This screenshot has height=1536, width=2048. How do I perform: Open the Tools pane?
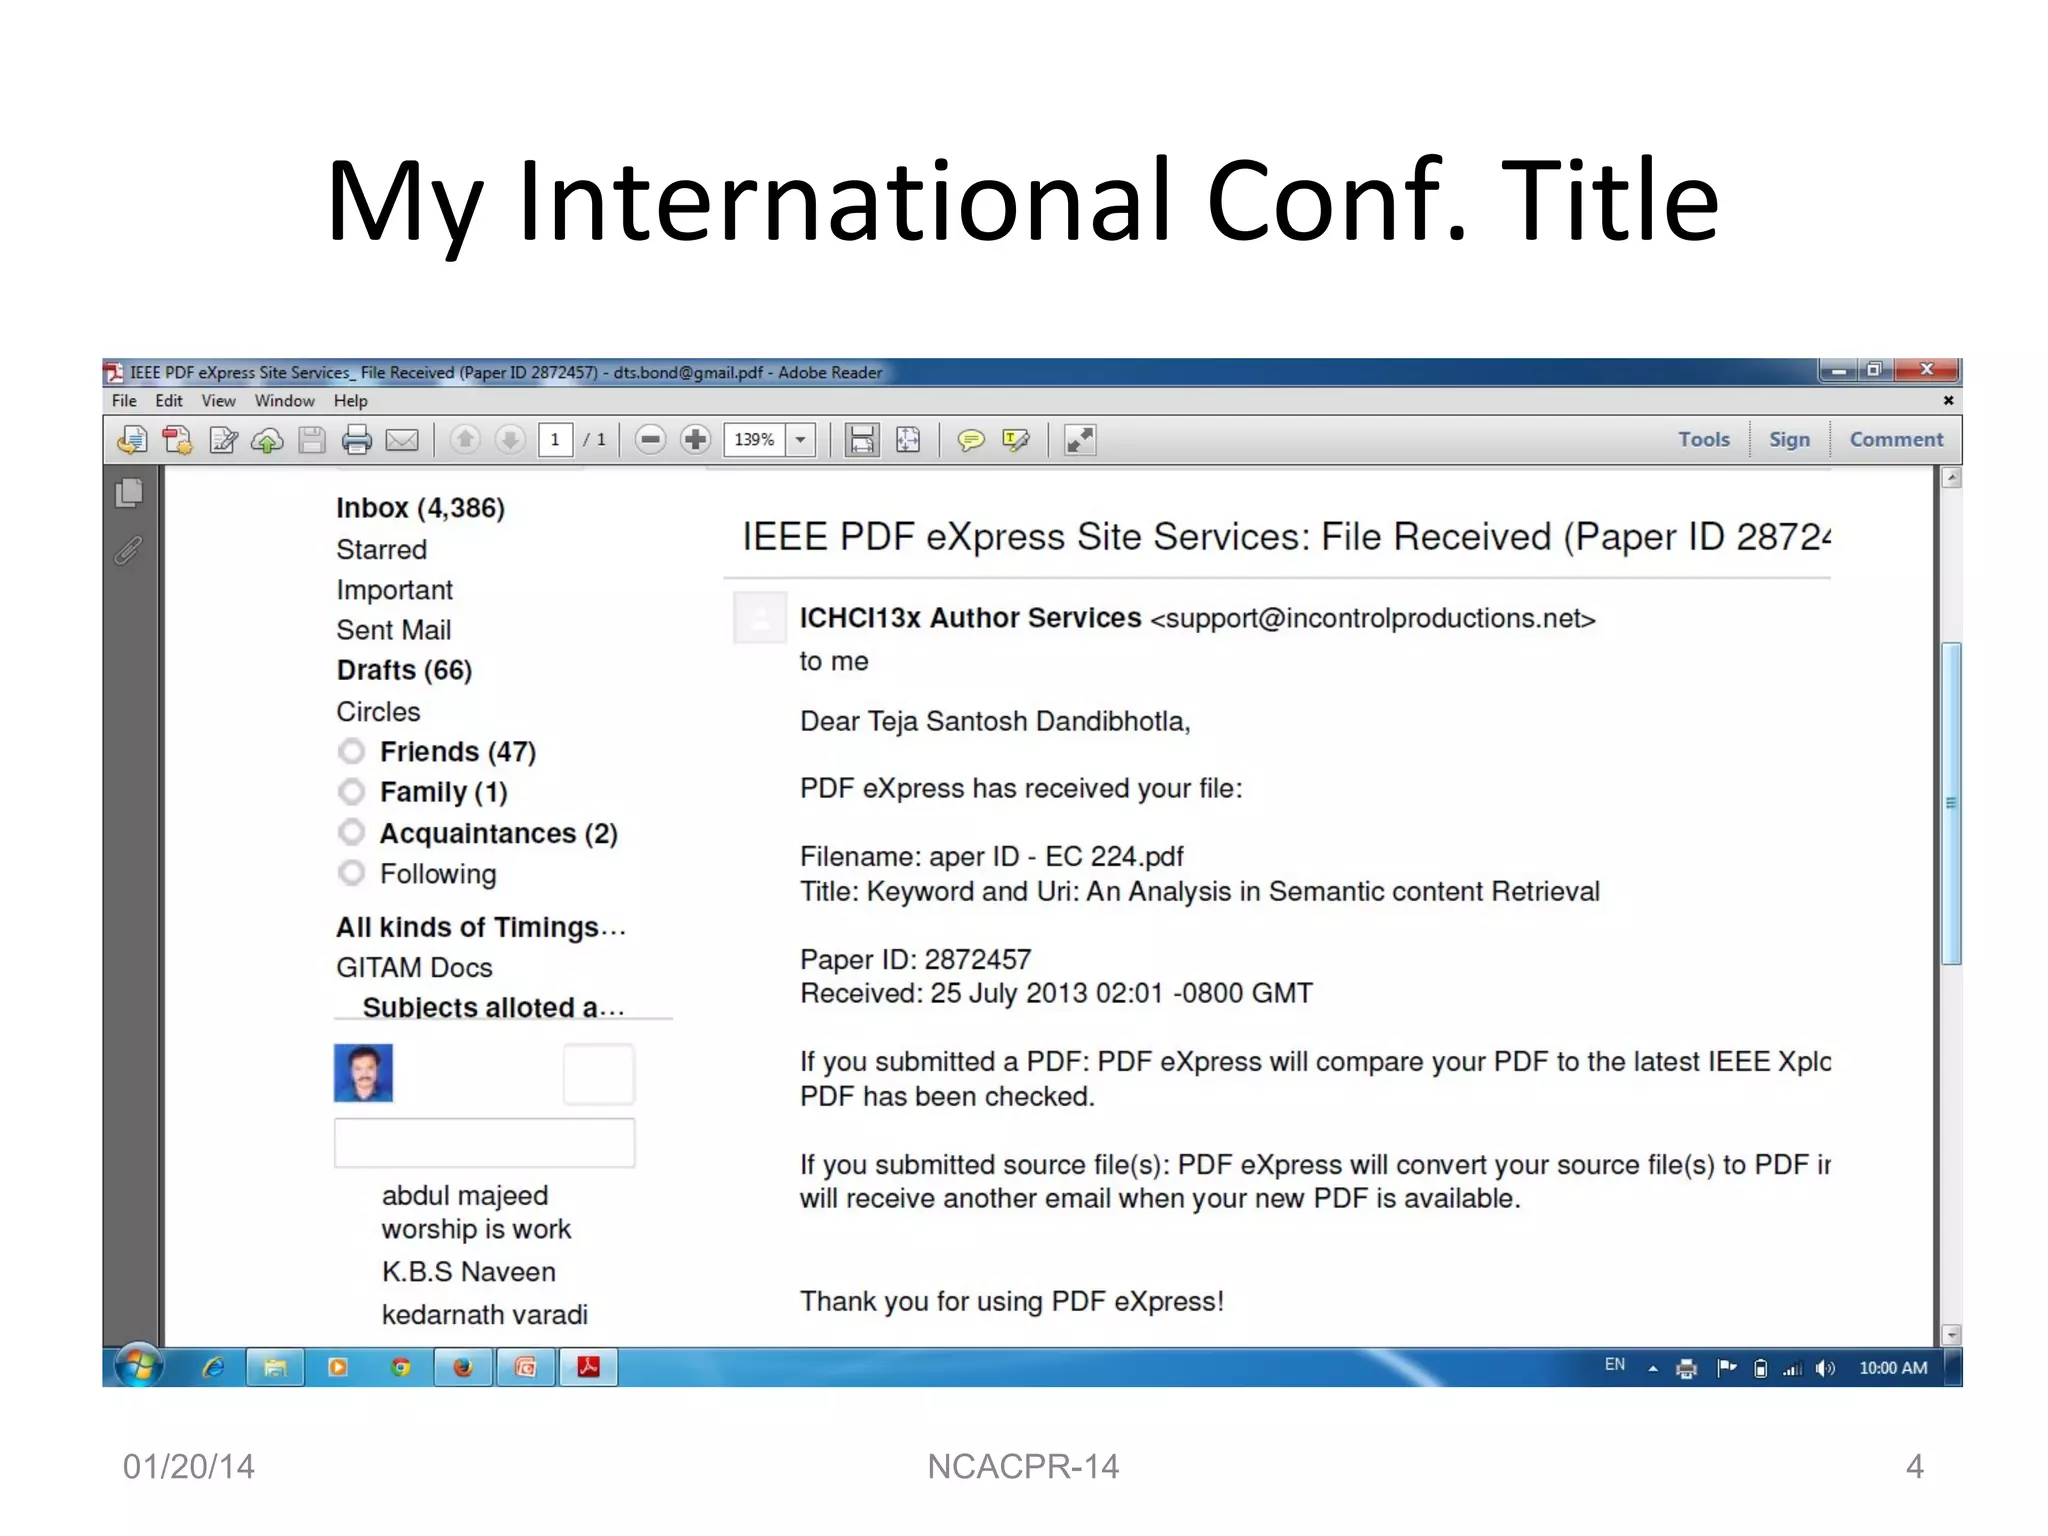(1704, 439)
